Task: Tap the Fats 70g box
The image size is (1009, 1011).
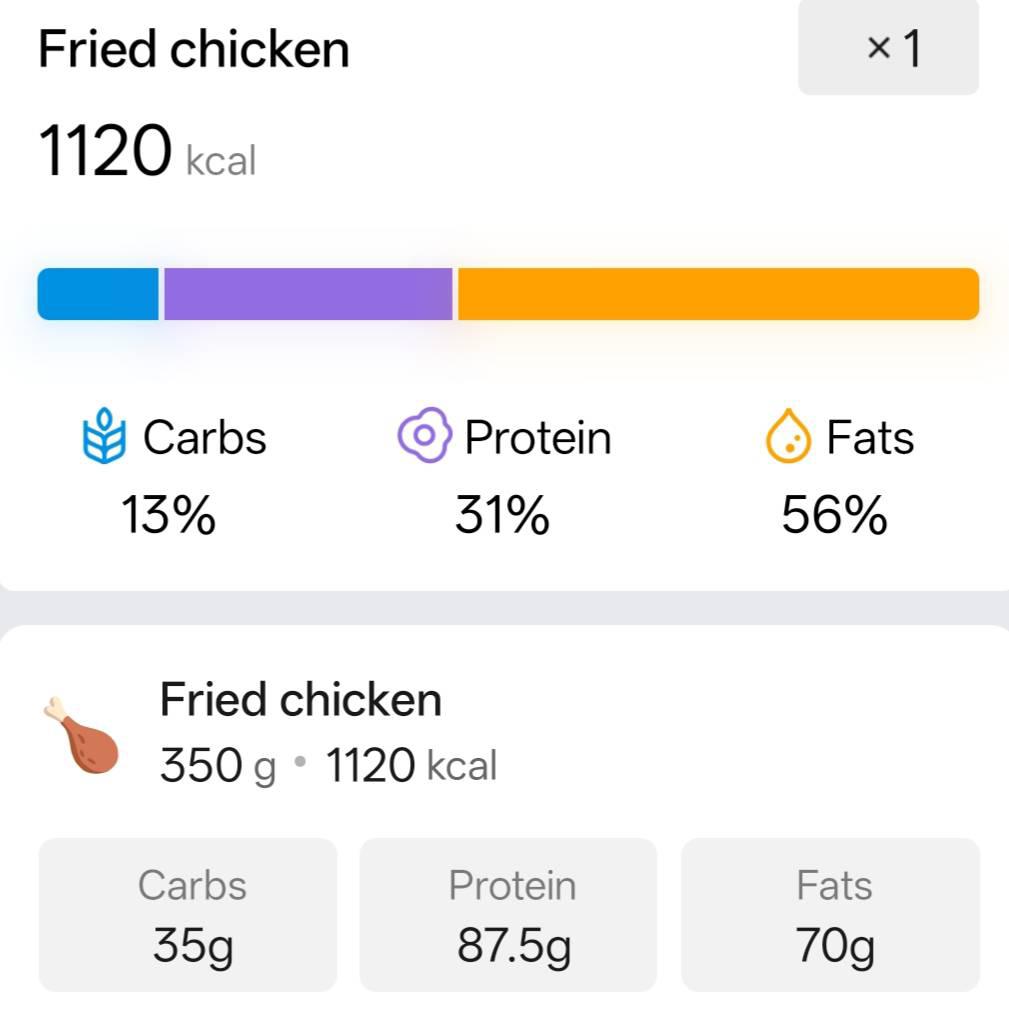Action: click(x=830, y=914)
